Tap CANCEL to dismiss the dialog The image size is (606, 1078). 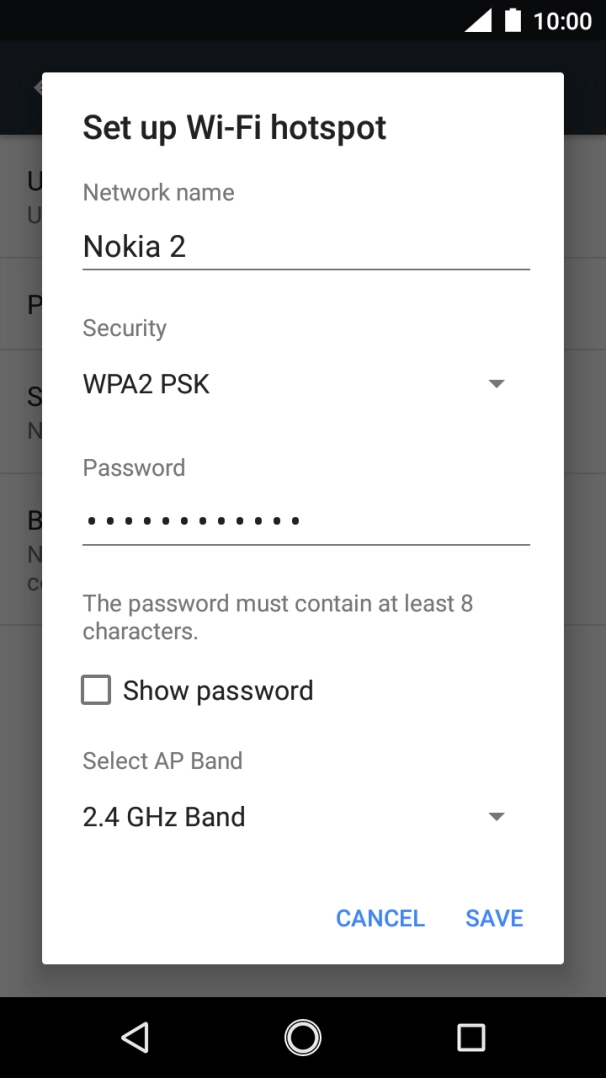380,917
